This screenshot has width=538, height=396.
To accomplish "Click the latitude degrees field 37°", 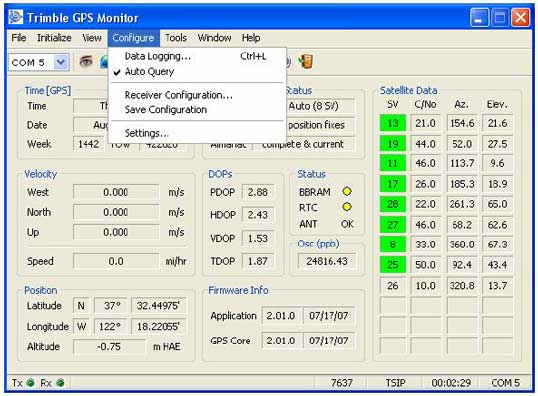I will 112,305.
